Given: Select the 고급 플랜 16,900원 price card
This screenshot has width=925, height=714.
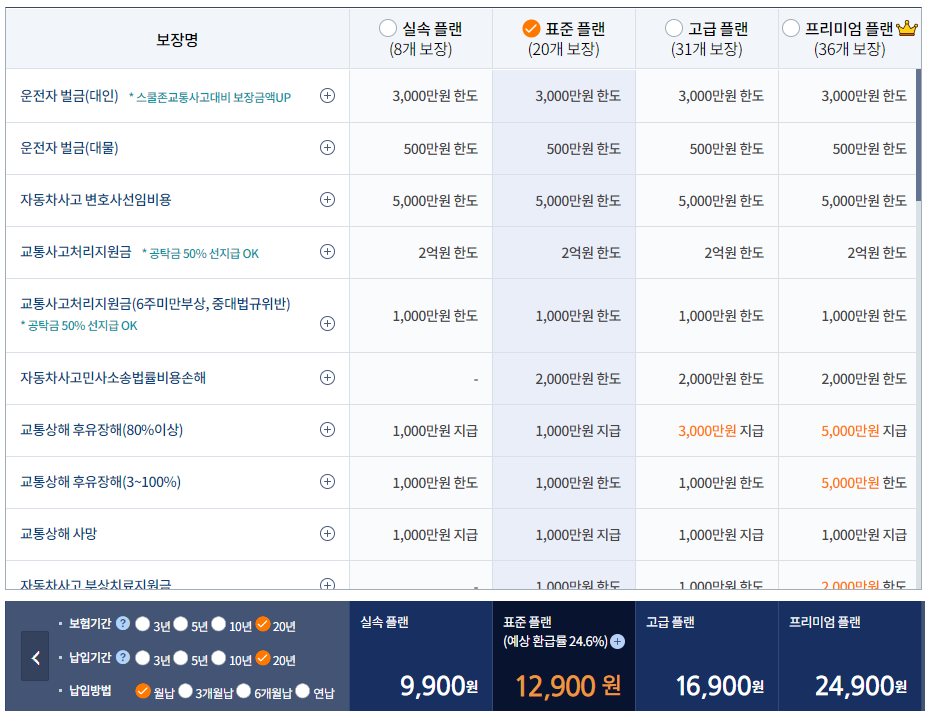Looking at the screenshot, I should [707, 656].
